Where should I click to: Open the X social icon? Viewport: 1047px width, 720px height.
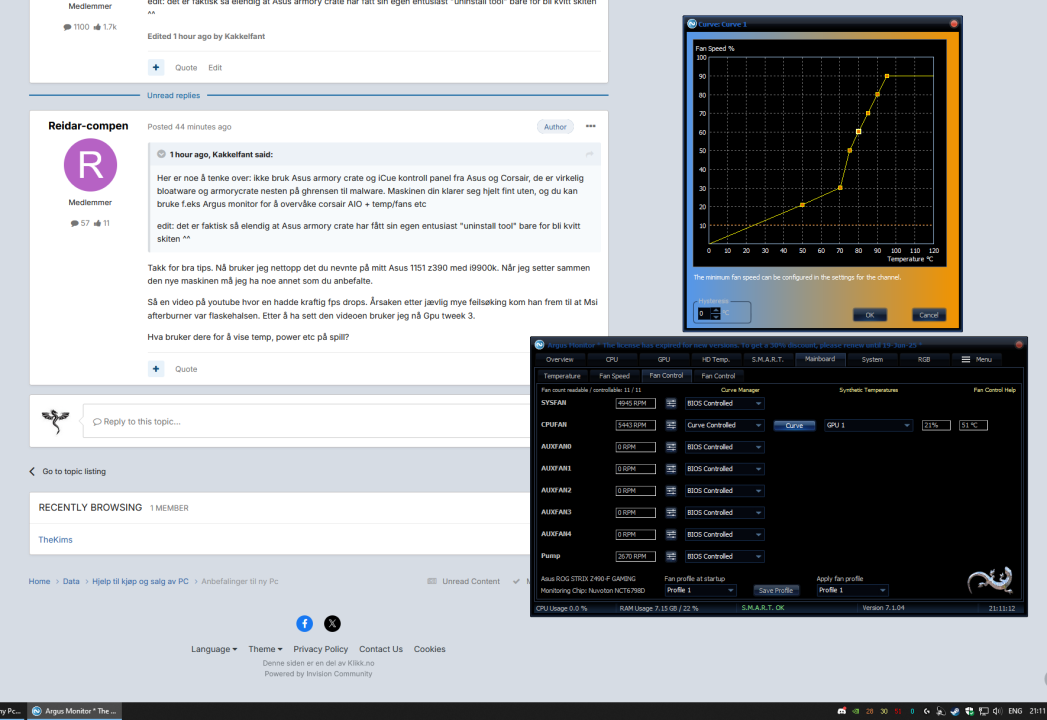tap(333, 624)
